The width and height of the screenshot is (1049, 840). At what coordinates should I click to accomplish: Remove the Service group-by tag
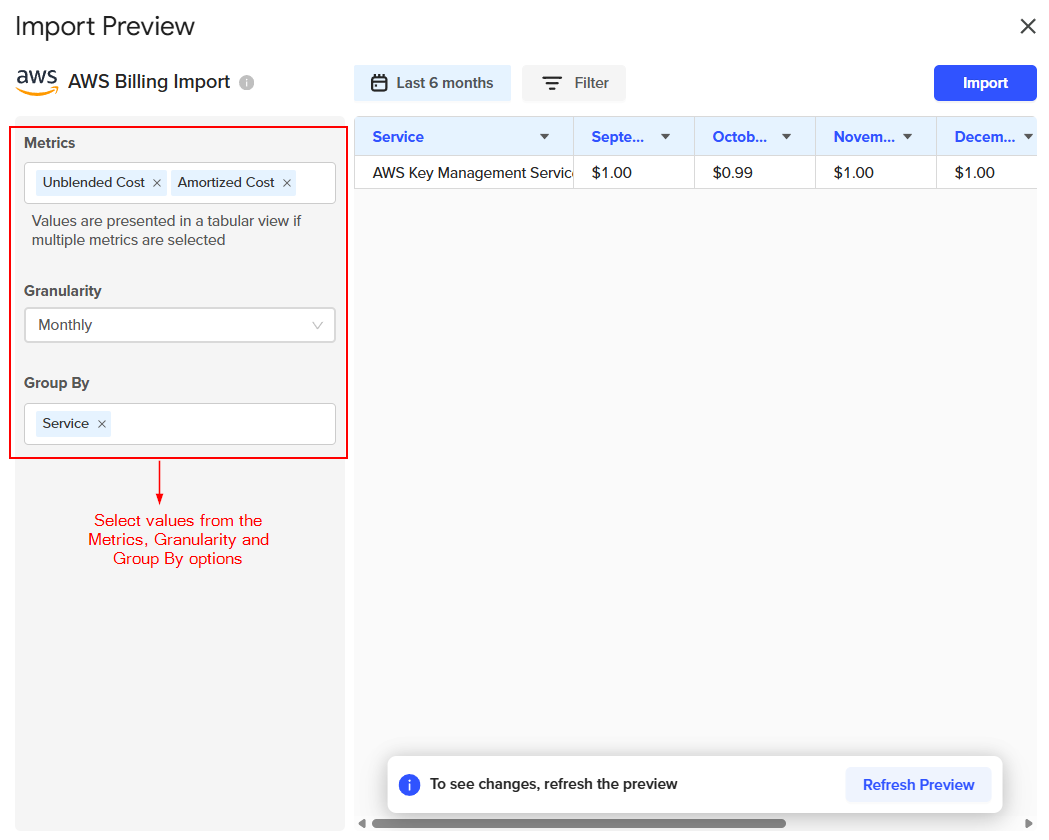(102, 424)
